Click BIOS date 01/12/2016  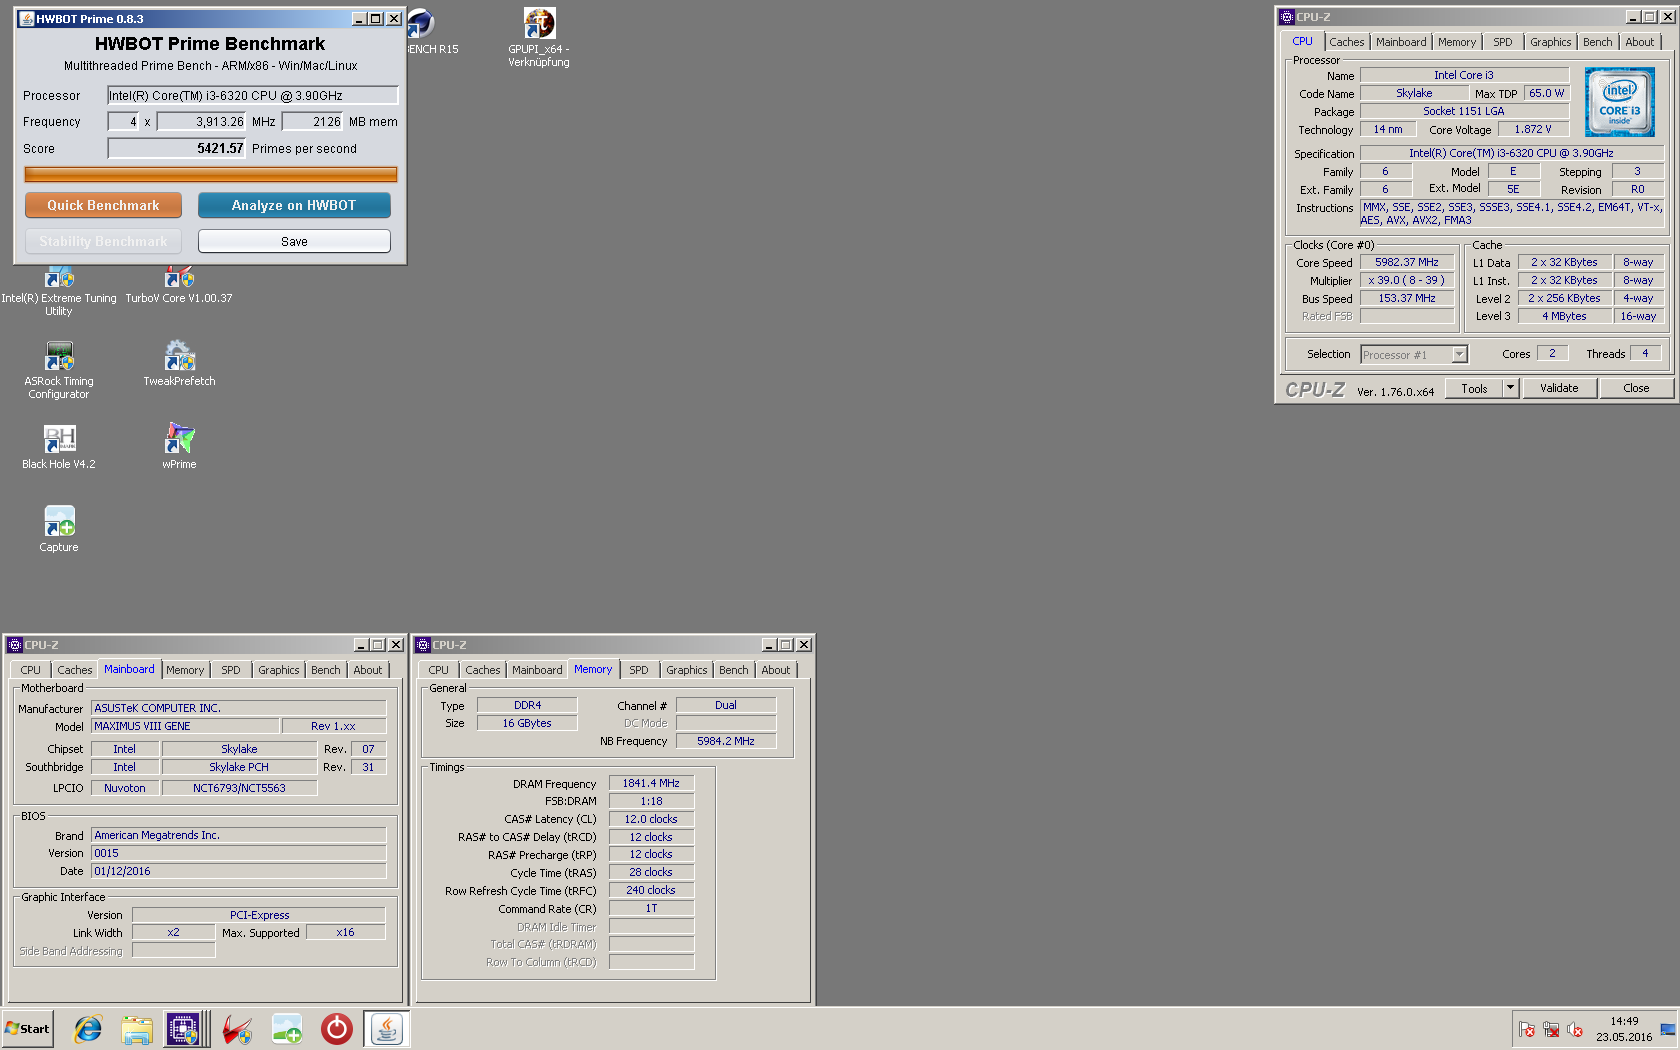[238, 871]
